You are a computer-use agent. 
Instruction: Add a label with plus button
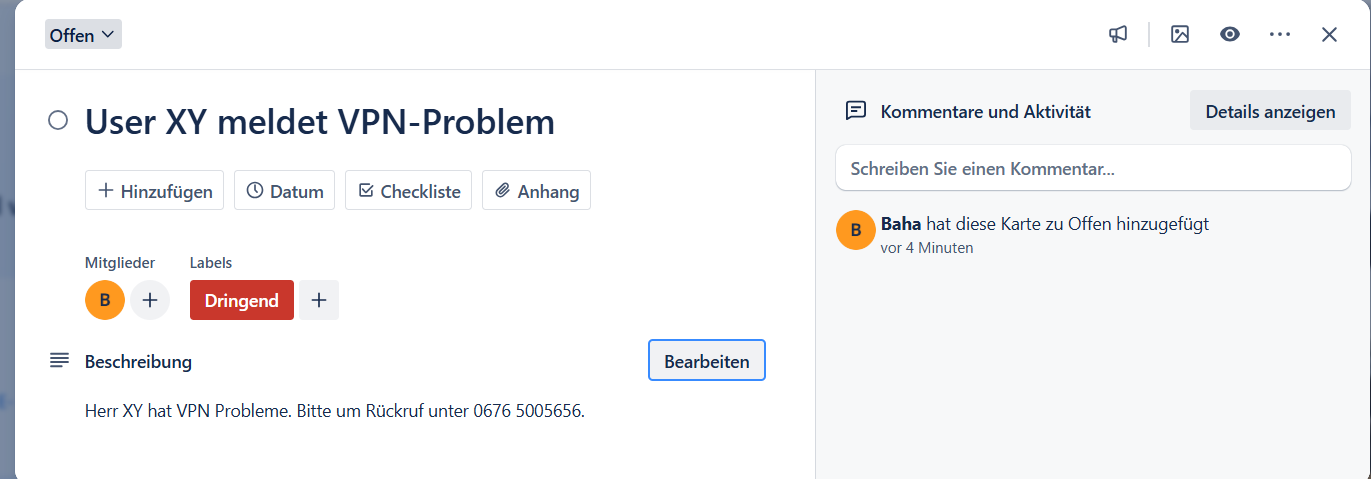319,300
